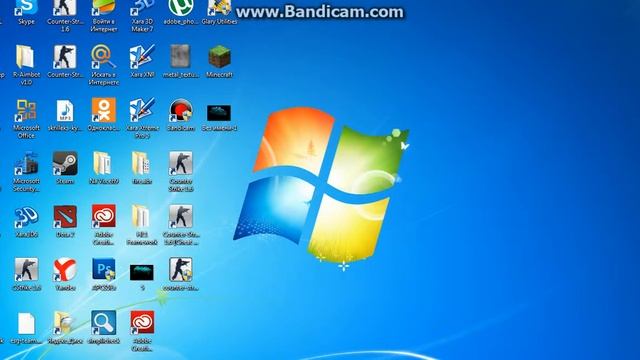
Task: Select the uTorrent adobe_pho... file icon
Action: tap(180, 11)
